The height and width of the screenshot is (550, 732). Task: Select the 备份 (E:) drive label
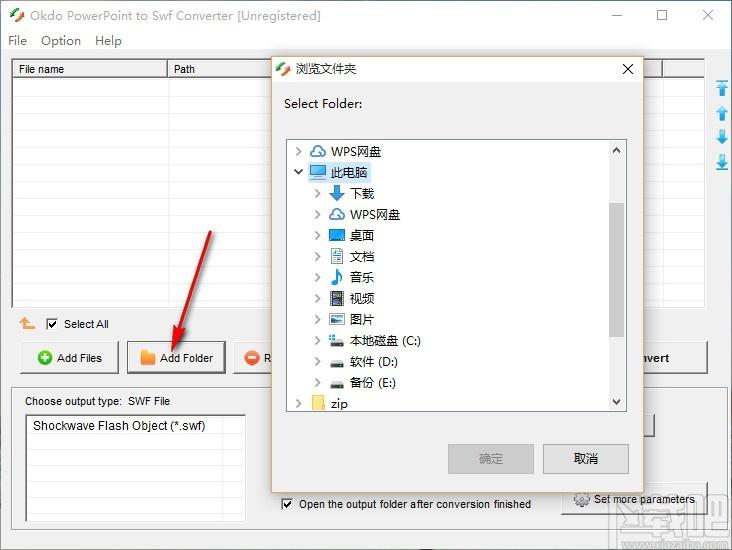coord(373,382)
